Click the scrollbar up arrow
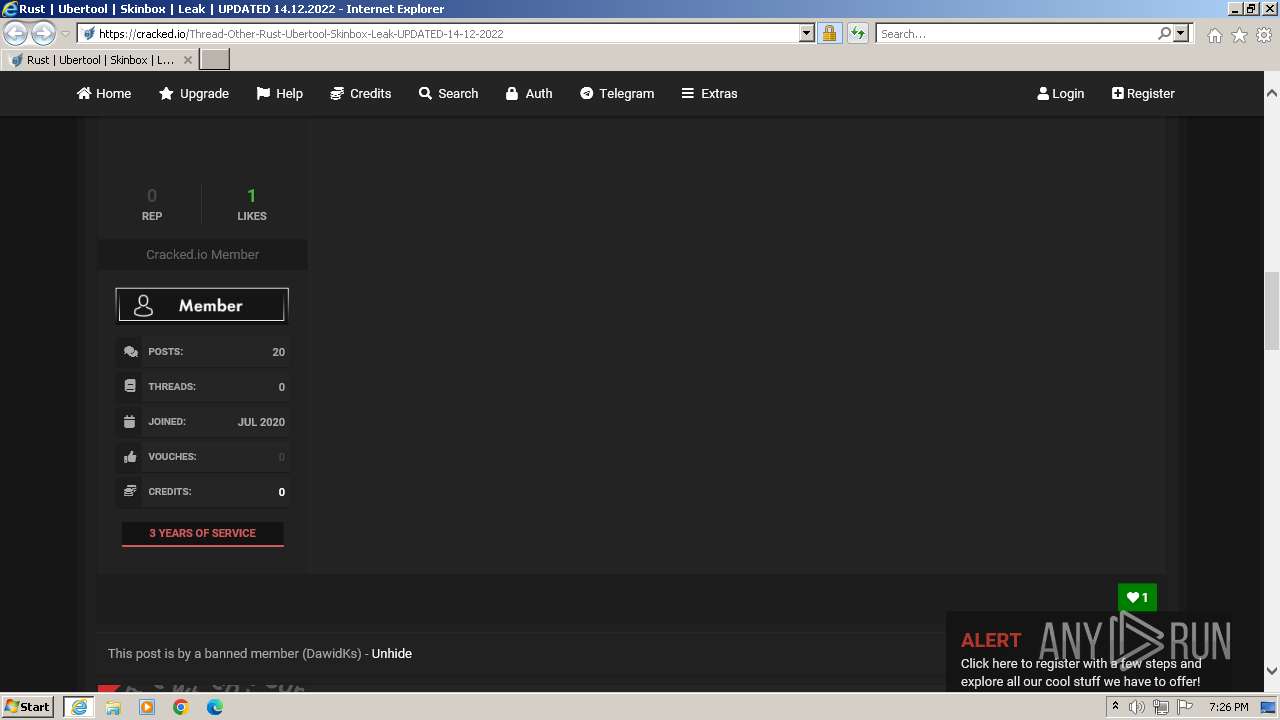 (1271, 93)
